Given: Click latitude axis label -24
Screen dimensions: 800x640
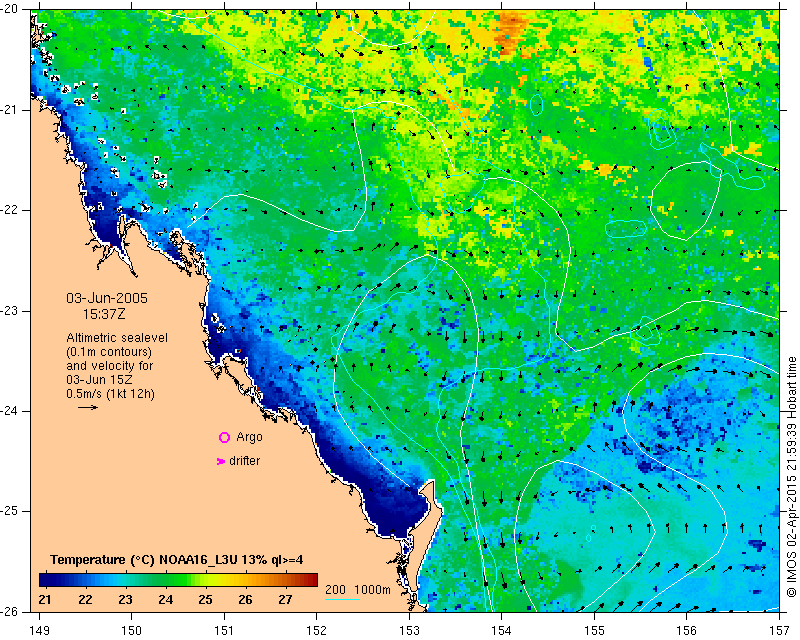Looking at the screenshot, I should click(9, 411).
